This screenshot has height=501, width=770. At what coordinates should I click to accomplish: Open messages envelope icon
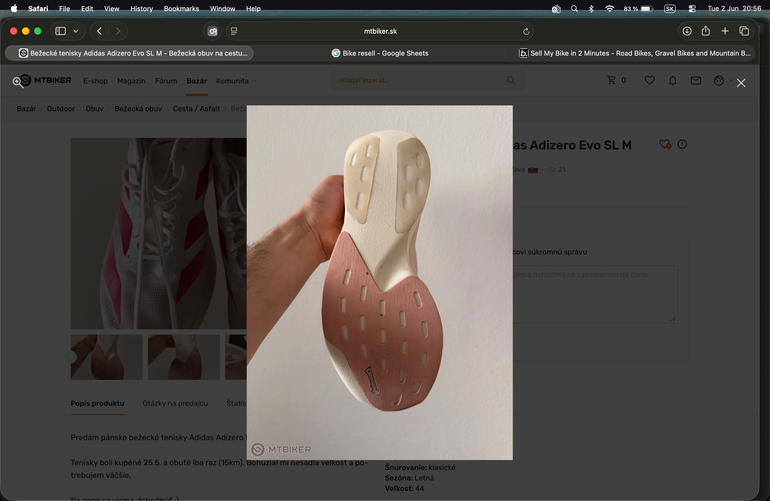pos(696,80)
